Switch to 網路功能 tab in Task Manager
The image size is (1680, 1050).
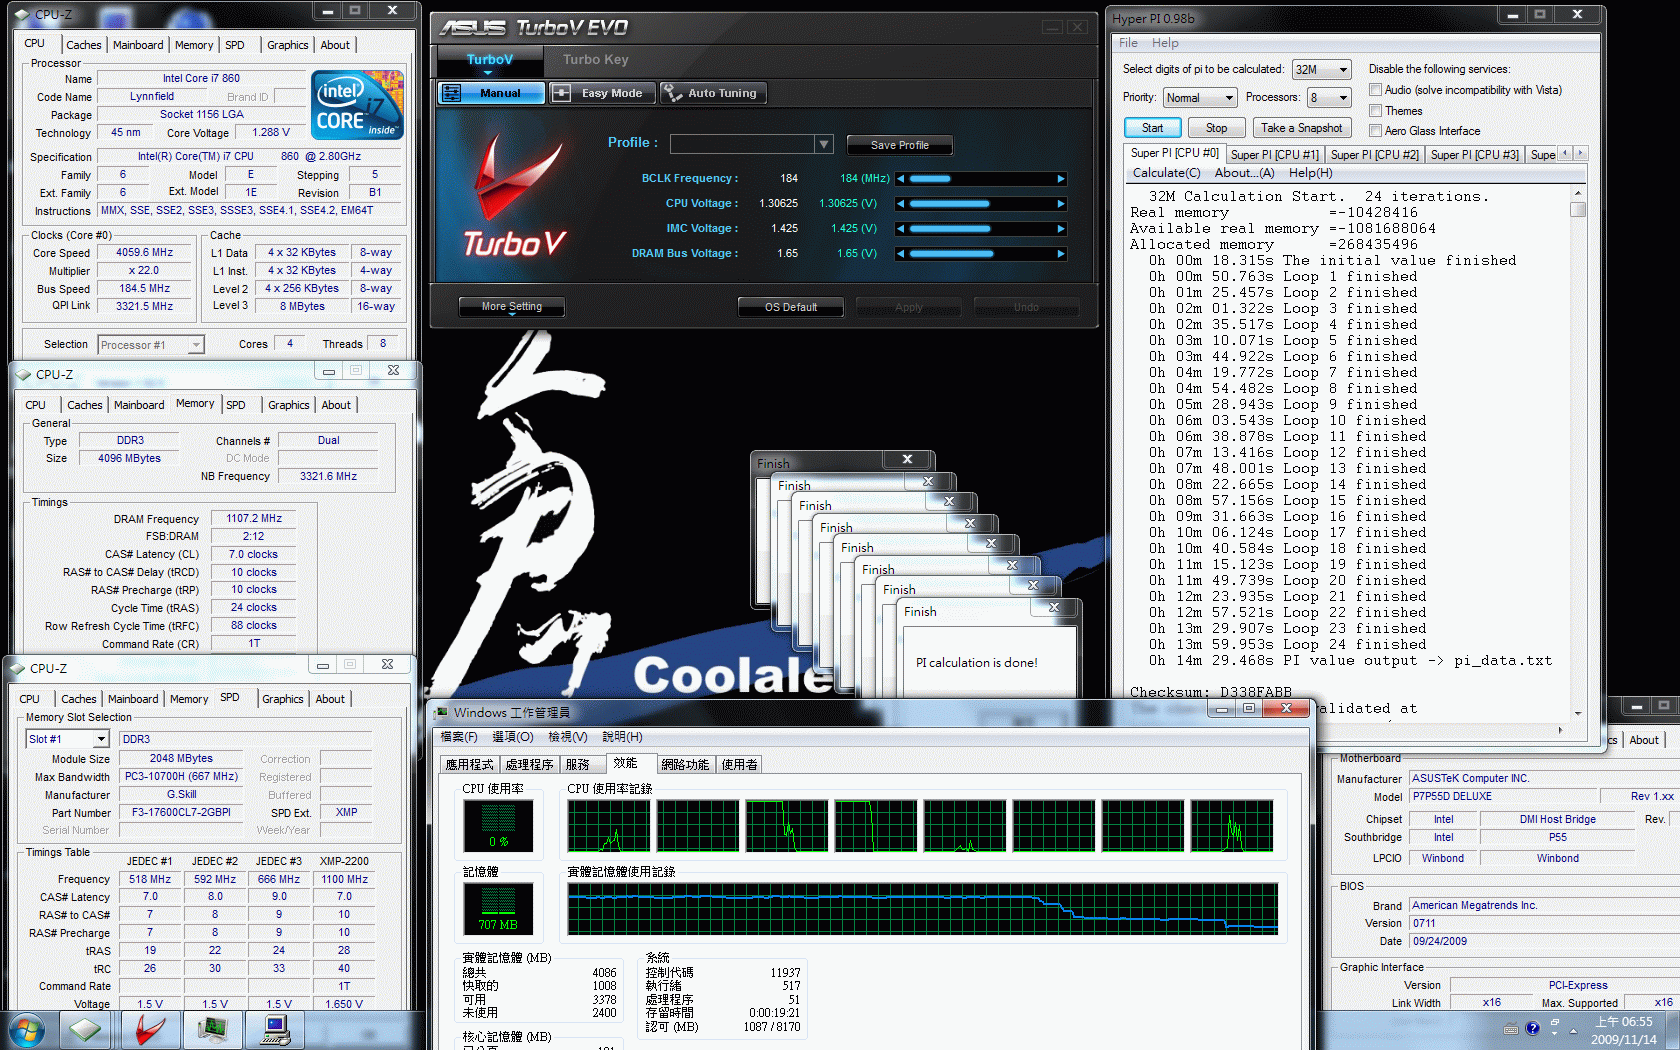685,764
